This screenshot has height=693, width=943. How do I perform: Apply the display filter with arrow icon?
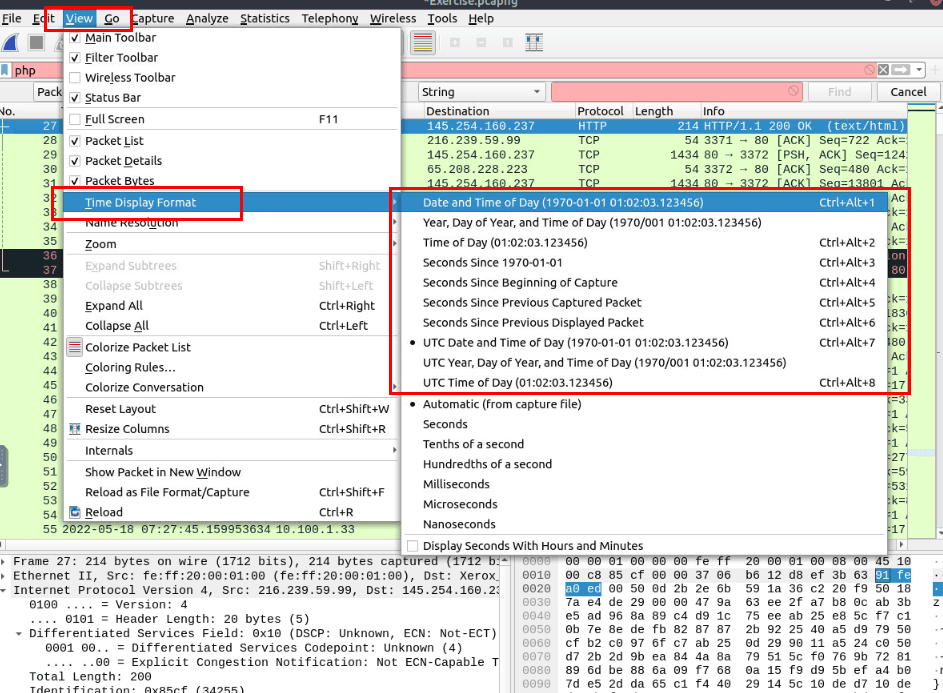[x=900, y=70]
